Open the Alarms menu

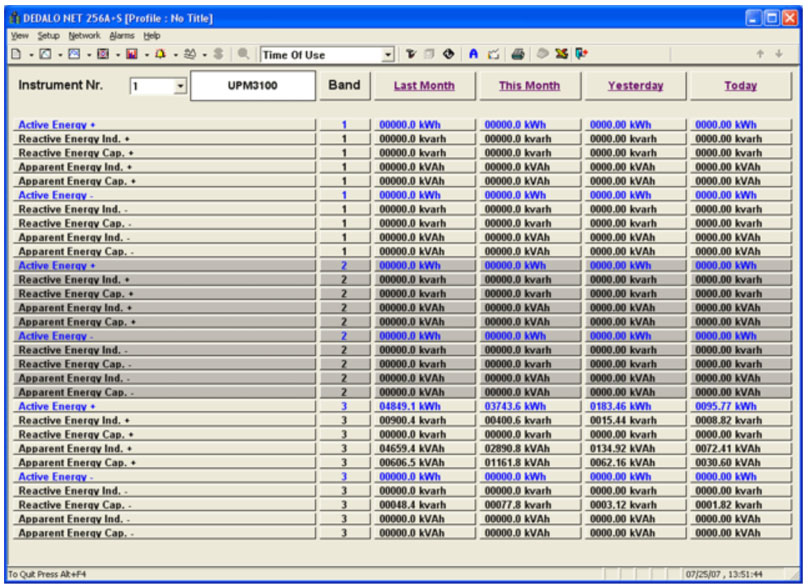click(121, 35)
